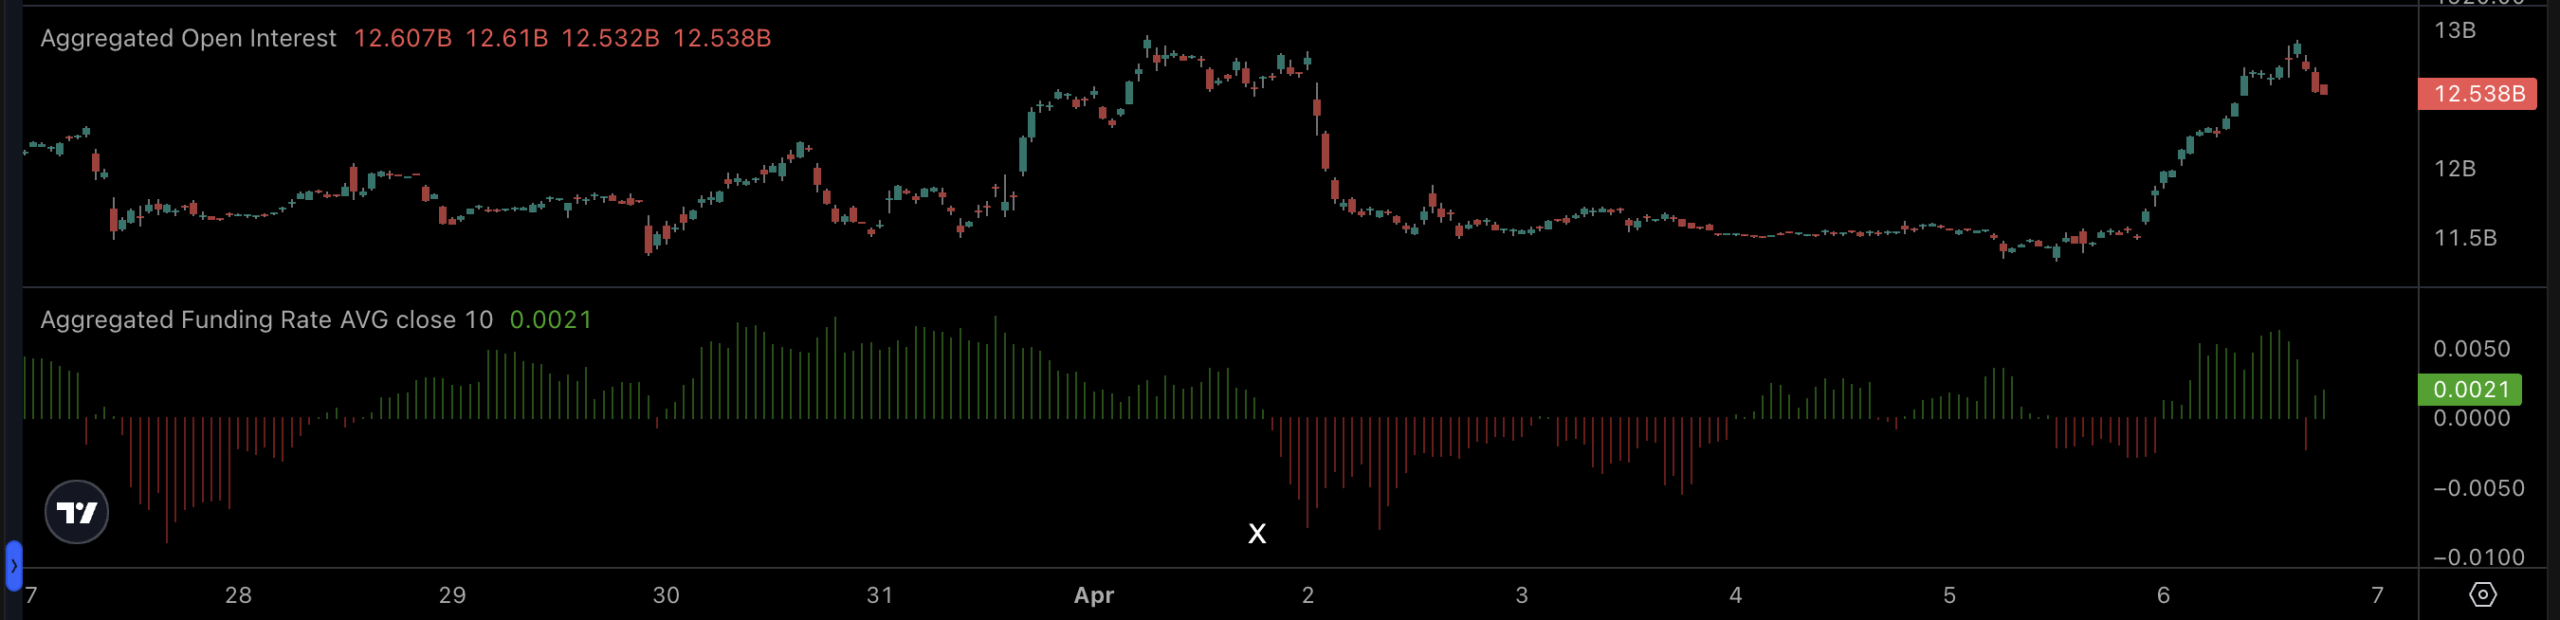The width and height of the screenshot is (2560, 620).
Task: Click date 28 on the time axis
Action: pyautogui.click(x=238, y=596)
